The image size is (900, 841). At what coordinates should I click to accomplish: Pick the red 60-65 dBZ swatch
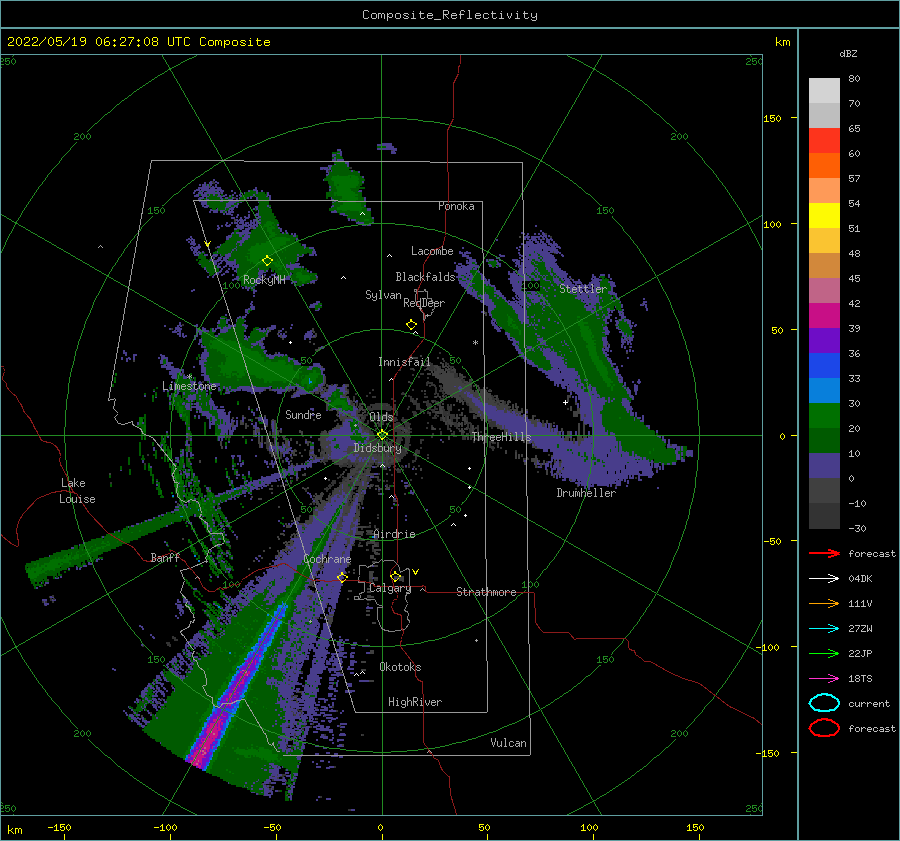coord(824,141)
